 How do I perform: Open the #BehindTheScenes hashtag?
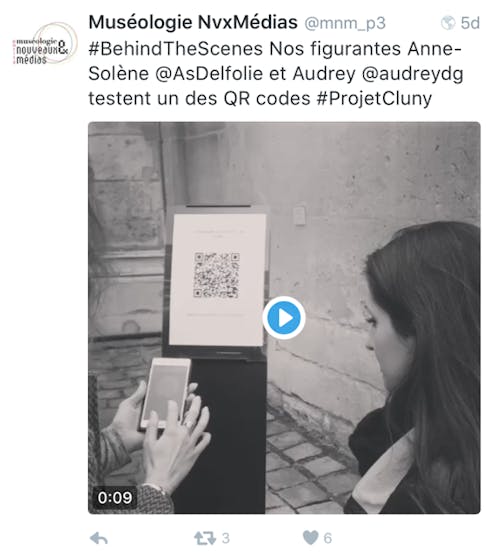click(176, 48)
